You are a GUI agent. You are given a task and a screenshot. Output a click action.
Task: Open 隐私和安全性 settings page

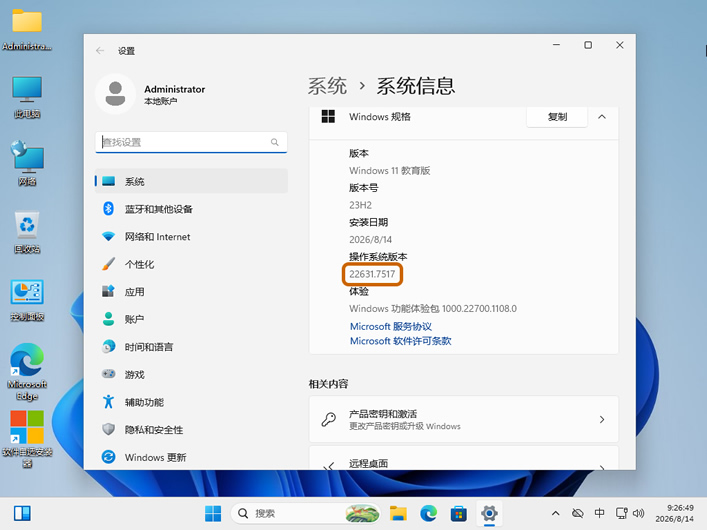pos(191,429)
